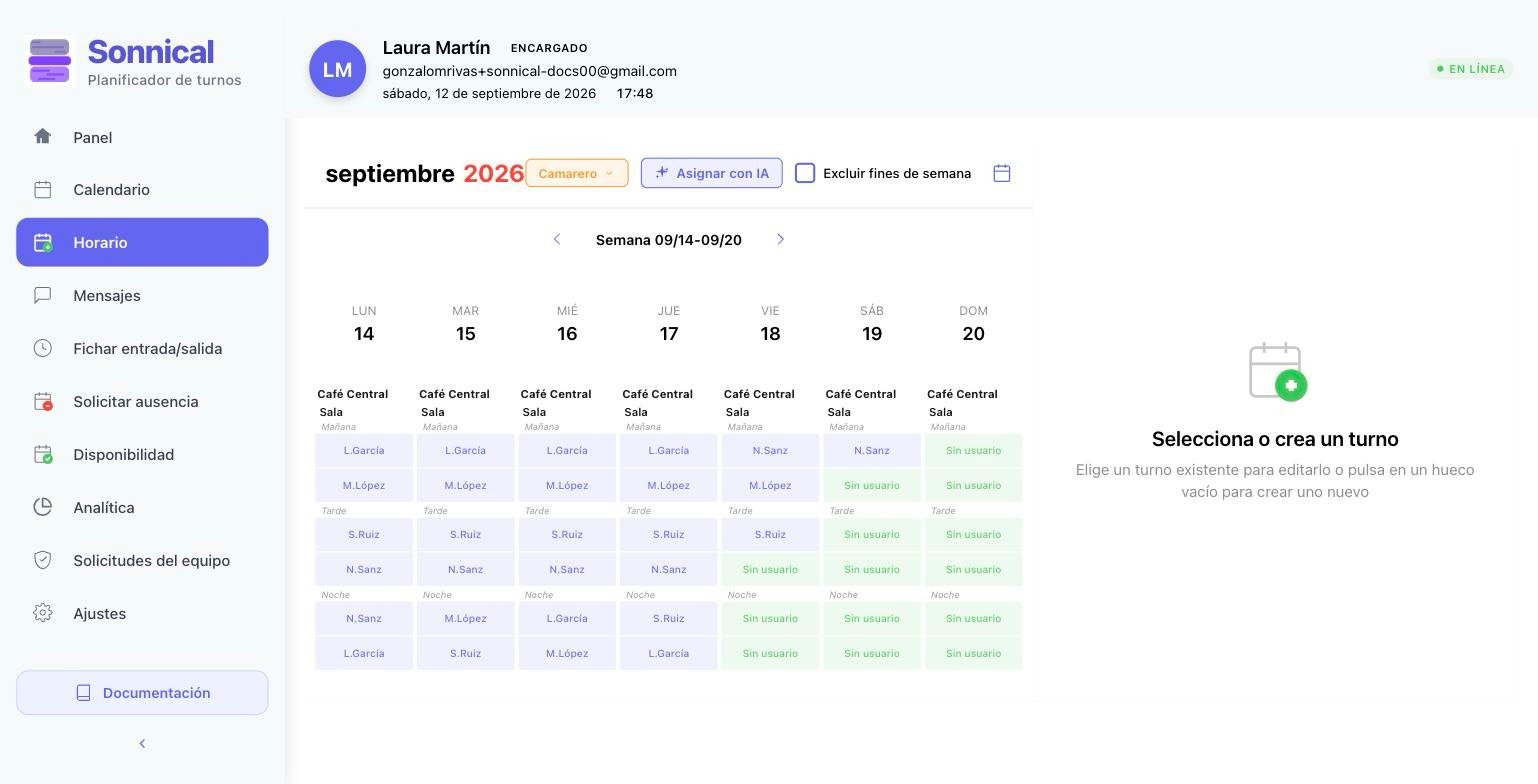Go to next week with right arrow
The height and width of the screenshot is (784, 1538).
point(781,239)
